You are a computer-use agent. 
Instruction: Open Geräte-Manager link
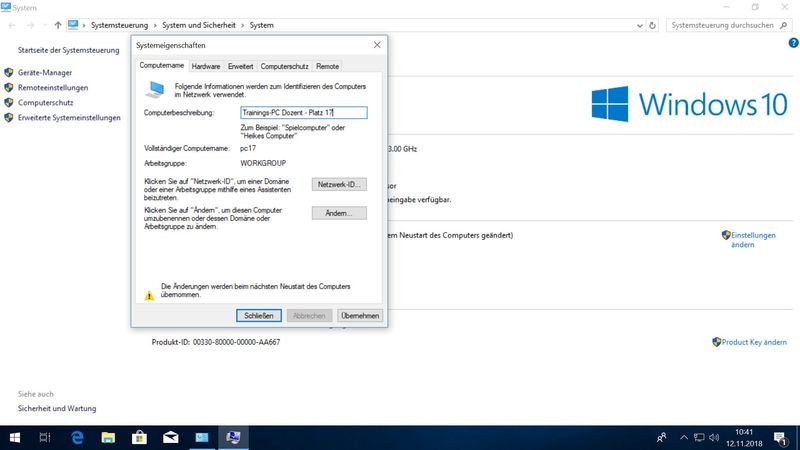tap(45, 72)
